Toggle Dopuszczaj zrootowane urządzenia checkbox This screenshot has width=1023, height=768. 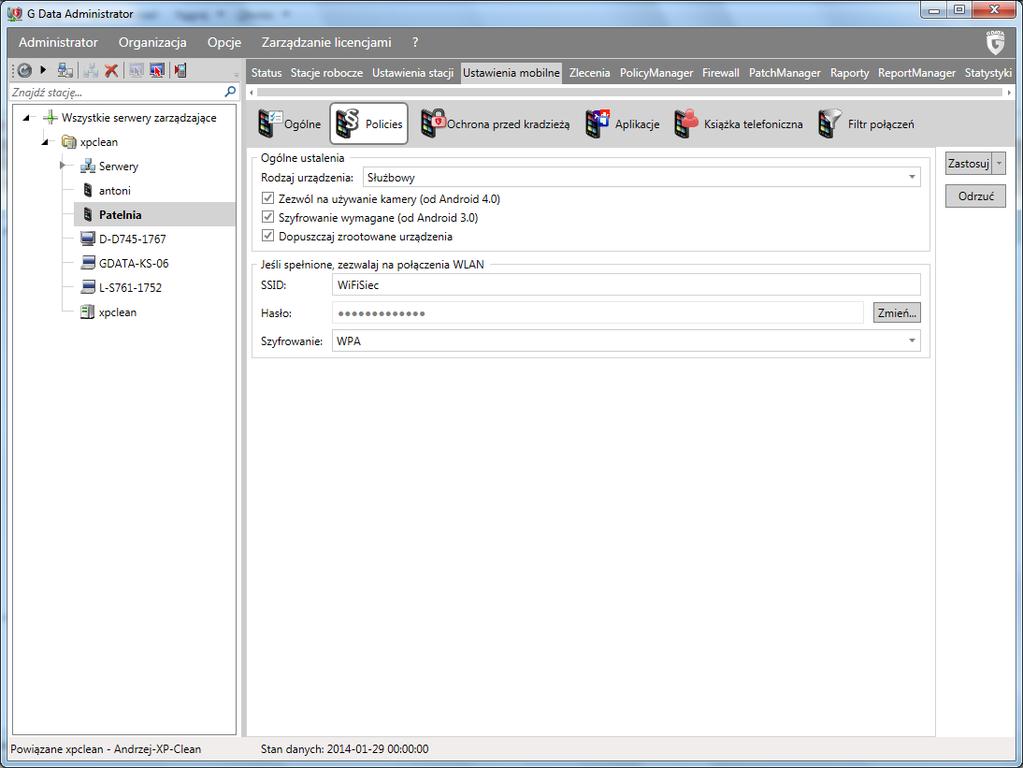(x=267, y=236)
